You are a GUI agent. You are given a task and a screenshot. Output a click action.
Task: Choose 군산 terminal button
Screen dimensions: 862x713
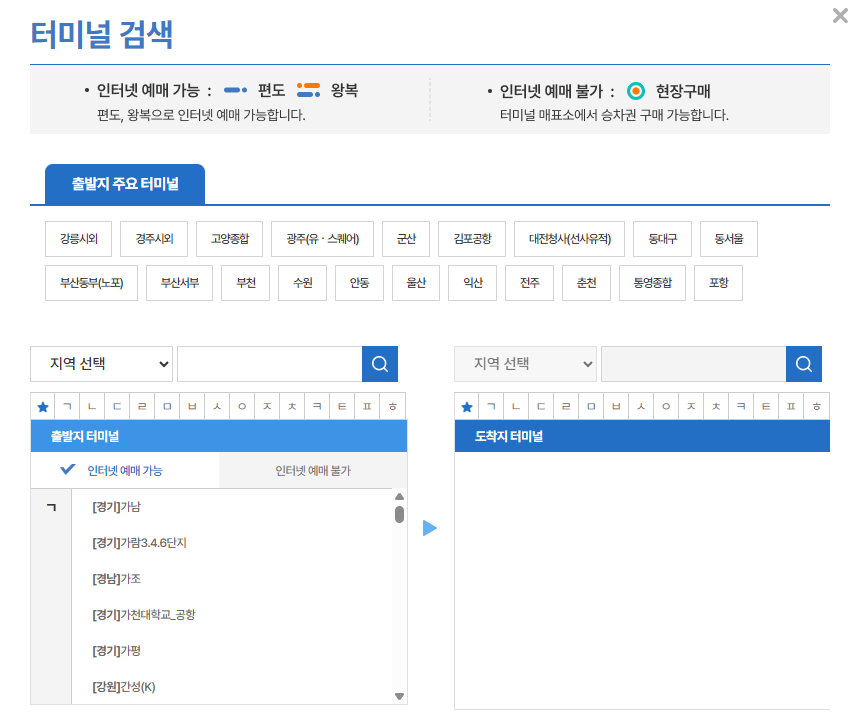[x=406, y=239]
